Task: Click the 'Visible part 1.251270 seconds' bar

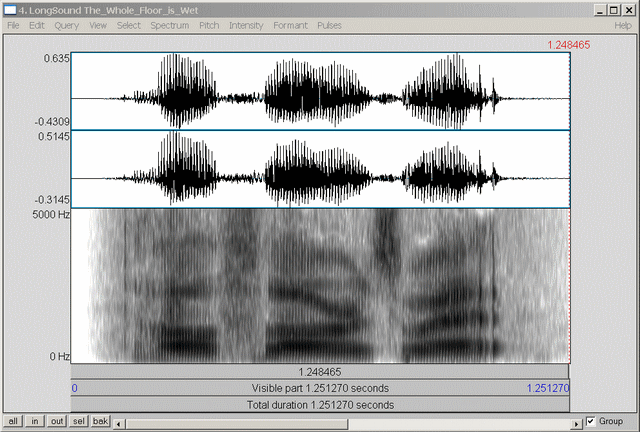Action: [321, 388]
